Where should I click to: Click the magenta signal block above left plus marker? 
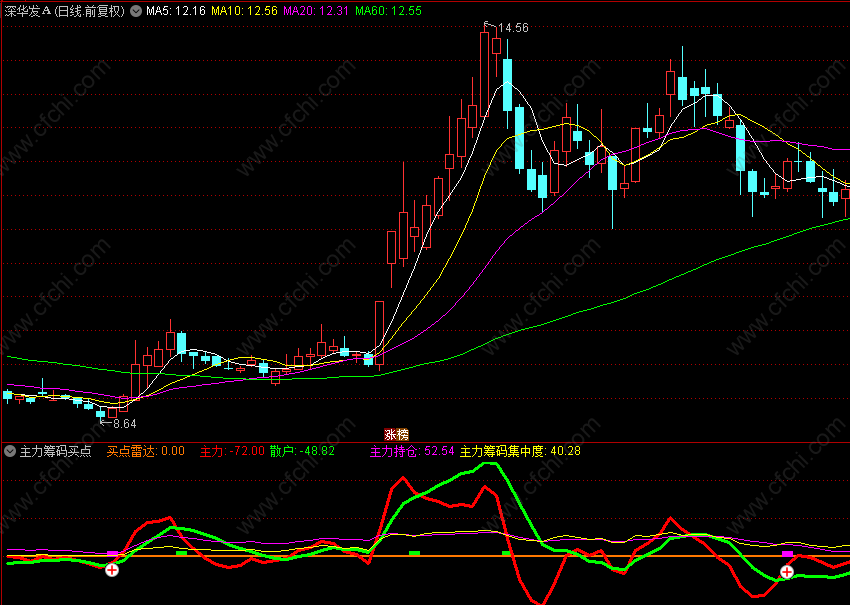112,553
